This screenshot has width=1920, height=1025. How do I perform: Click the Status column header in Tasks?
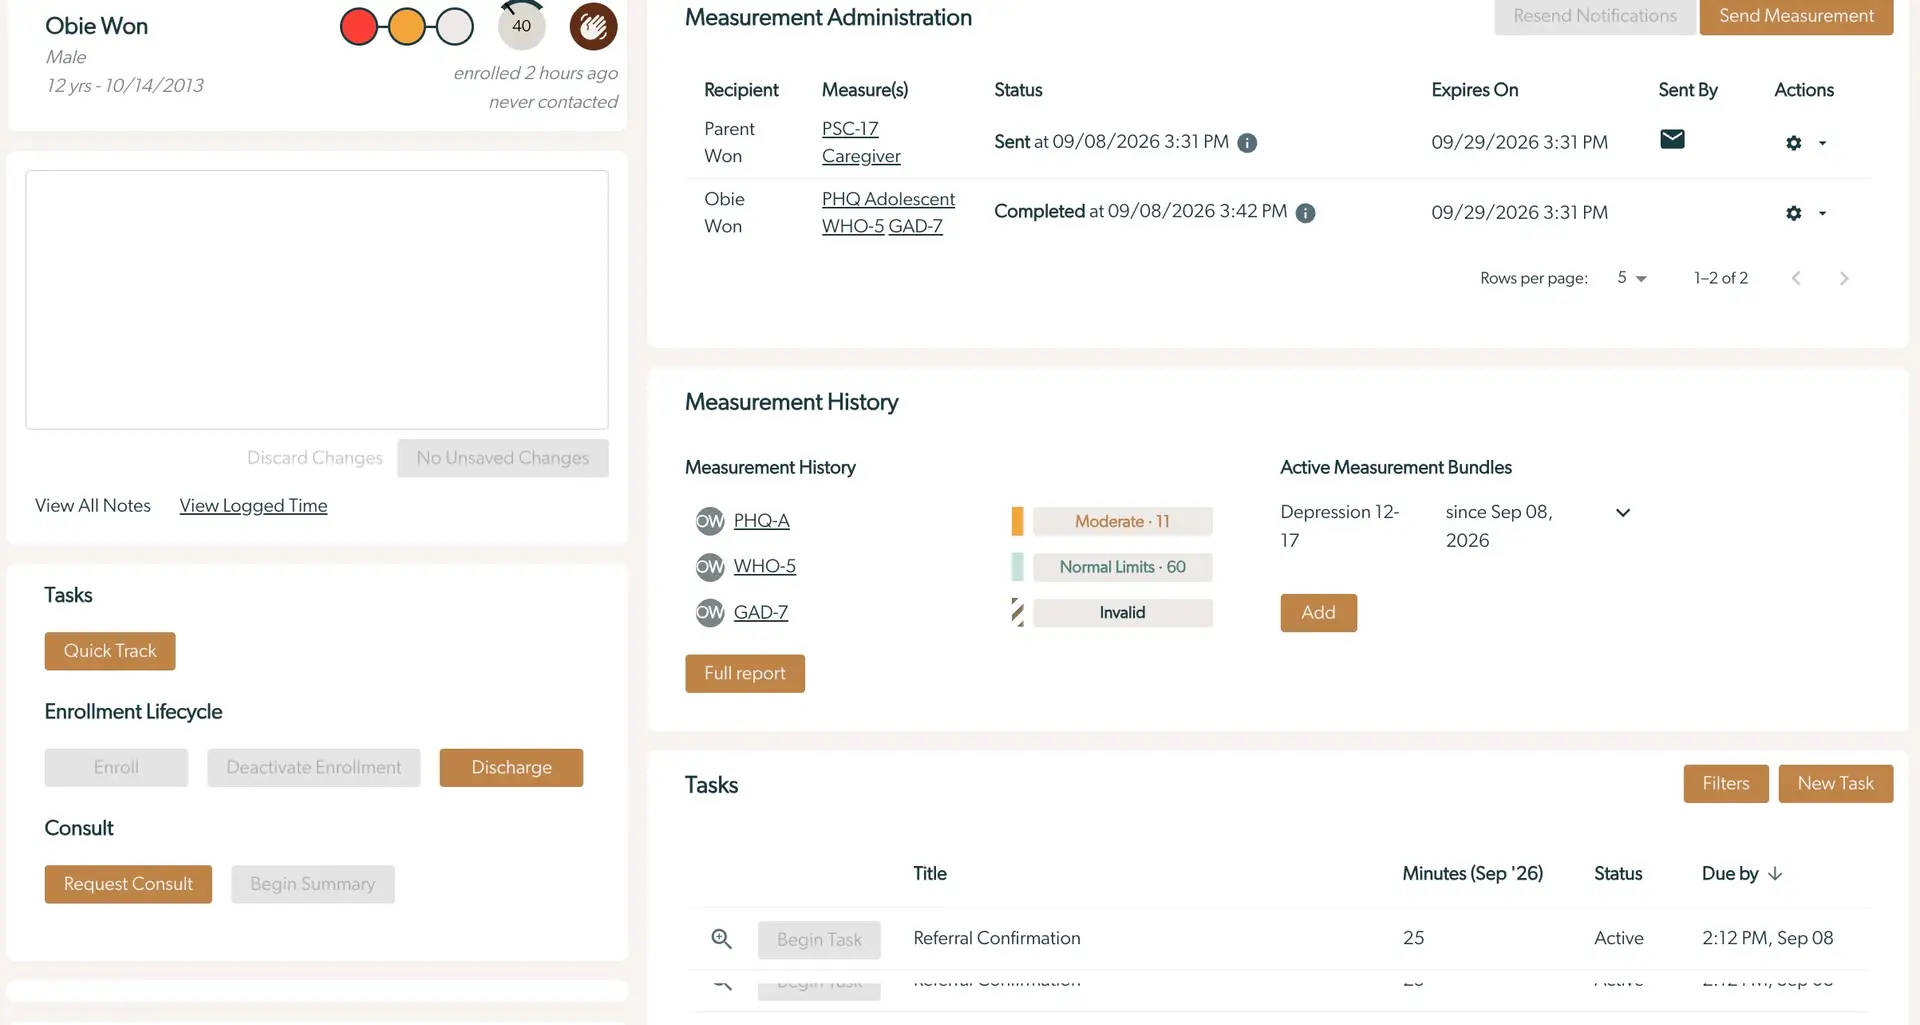coord(1618,874)
